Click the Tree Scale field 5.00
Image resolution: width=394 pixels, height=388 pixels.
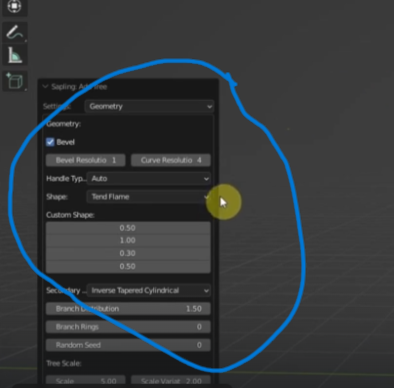(86, 381)
